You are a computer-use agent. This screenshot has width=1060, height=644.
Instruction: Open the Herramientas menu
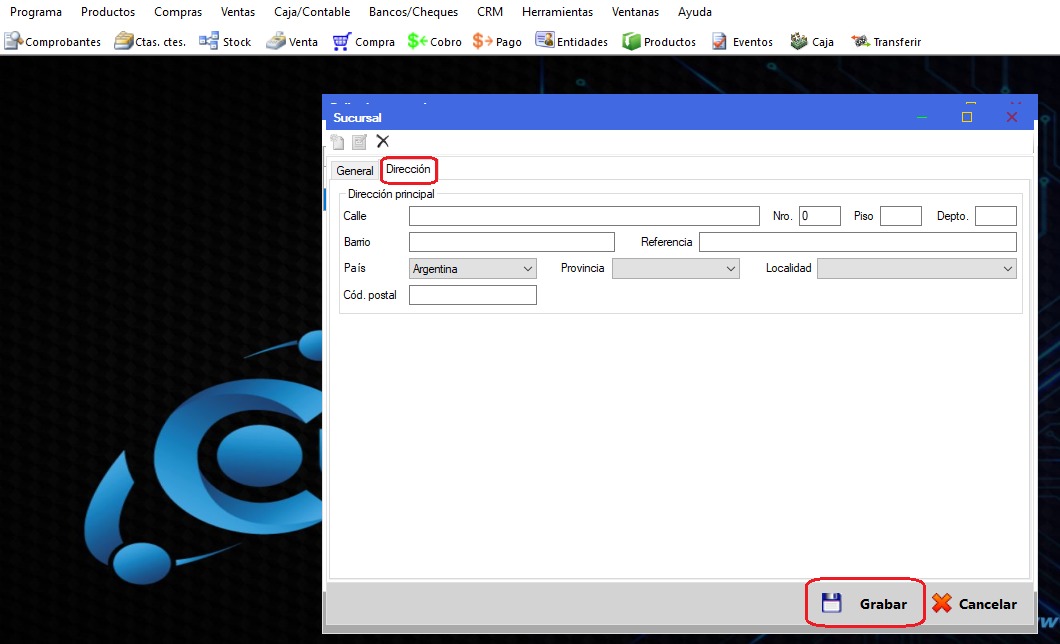558,12
